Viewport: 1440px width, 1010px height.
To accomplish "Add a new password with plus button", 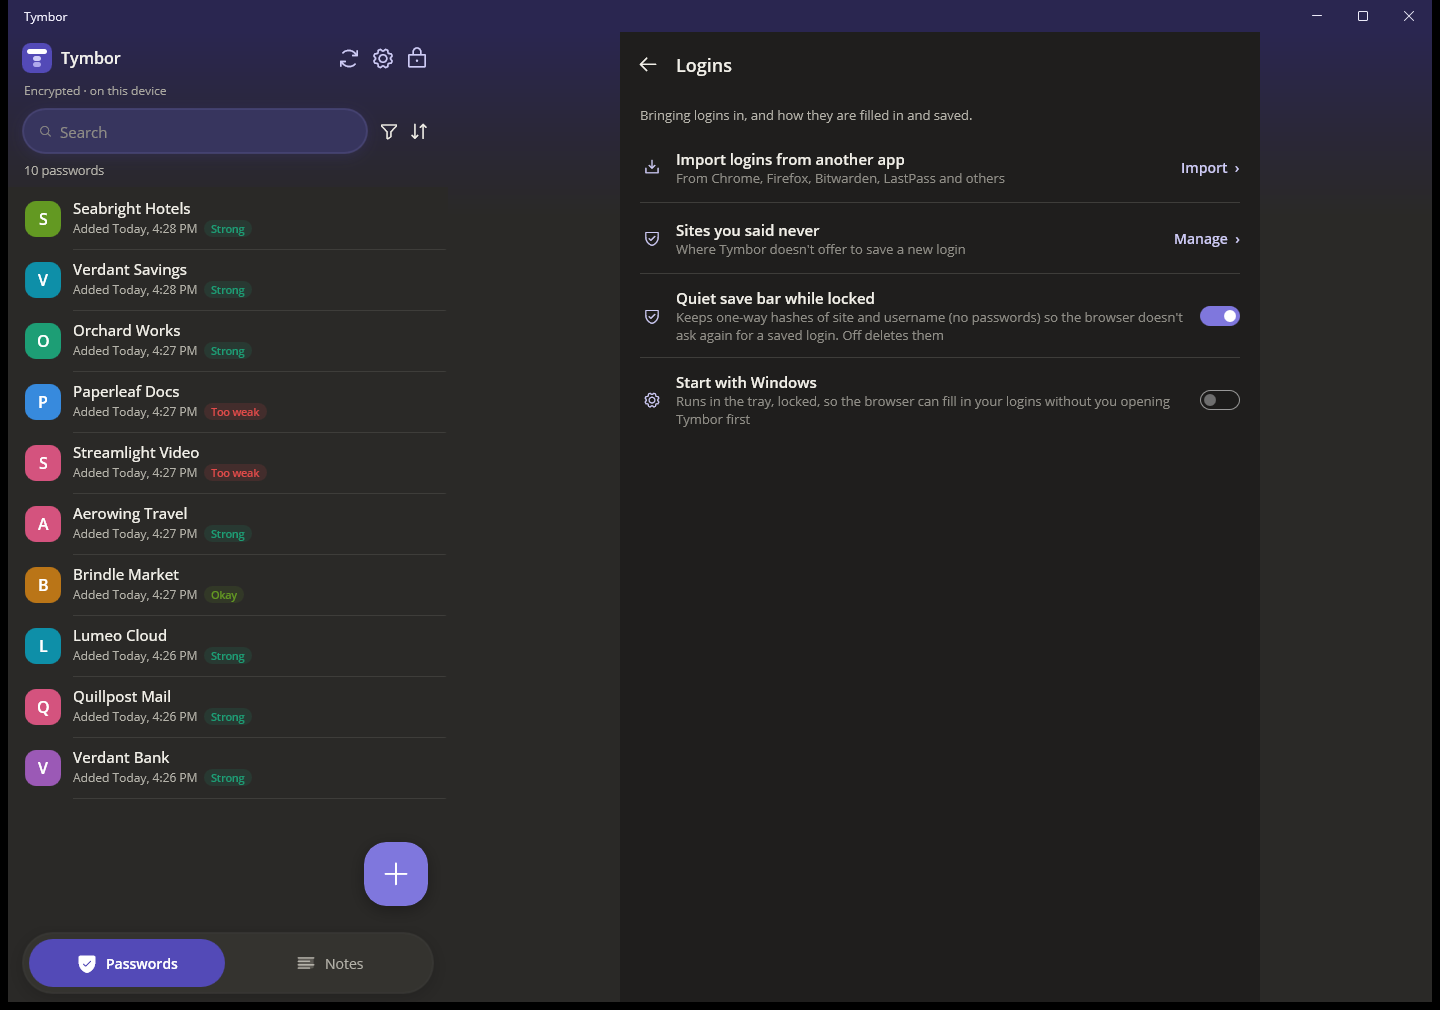I will [396, 874].
